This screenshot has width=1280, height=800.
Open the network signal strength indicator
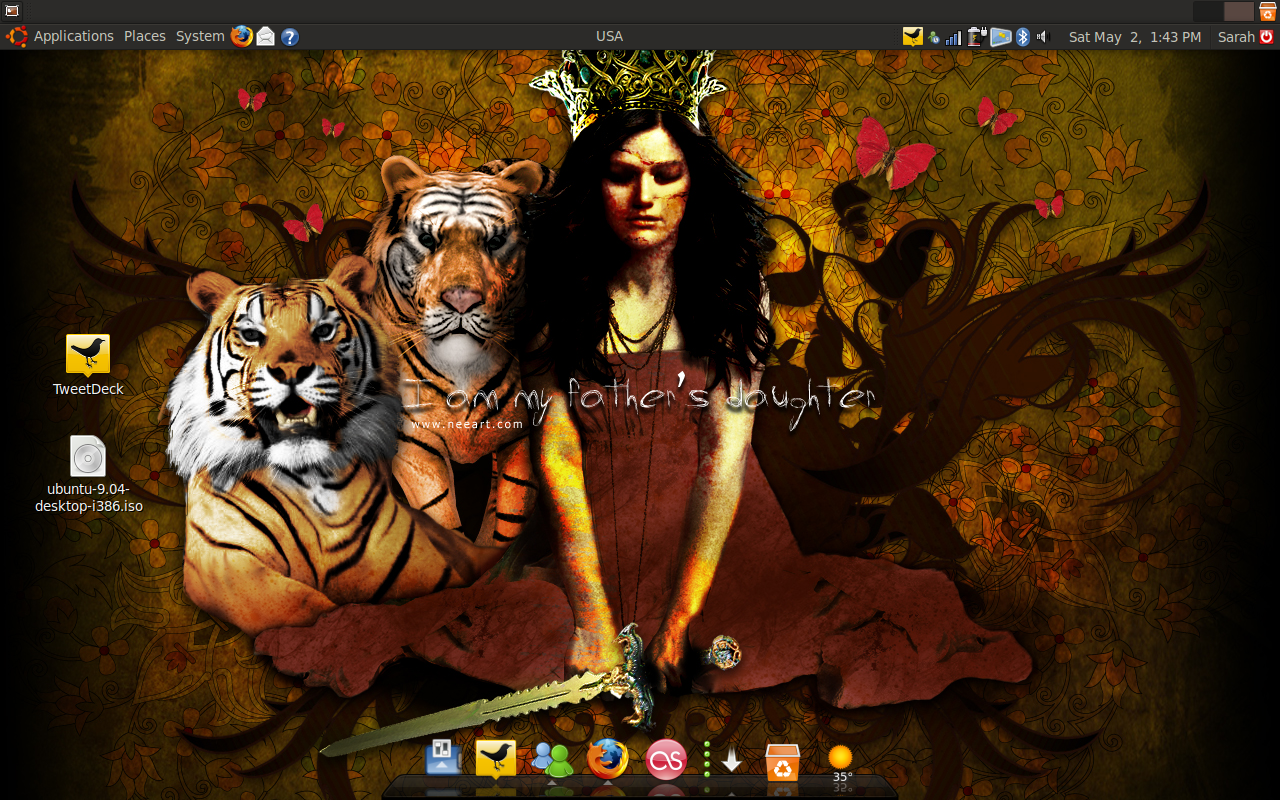[x=953, y=38]
